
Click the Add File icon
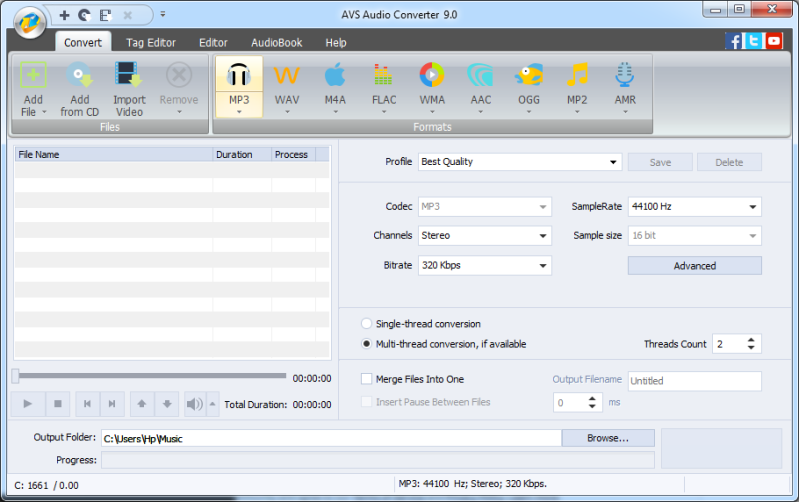pos(33,76)
